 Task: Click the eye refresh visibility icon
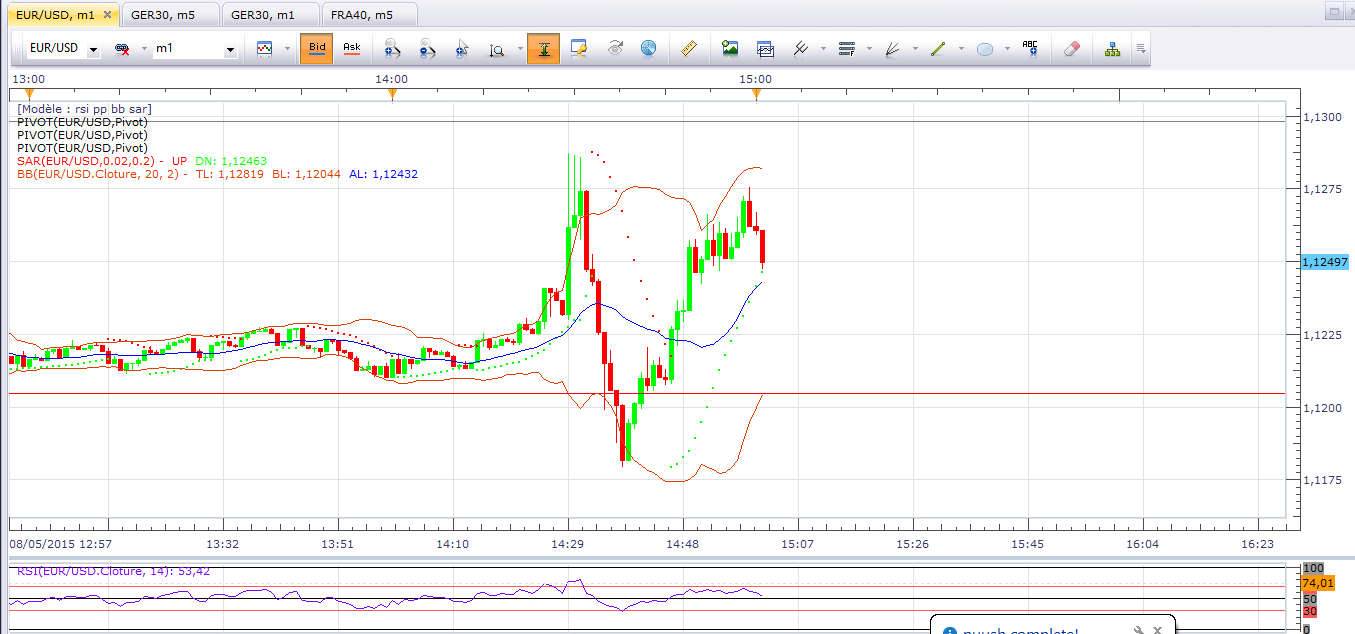tap(615, 48)
